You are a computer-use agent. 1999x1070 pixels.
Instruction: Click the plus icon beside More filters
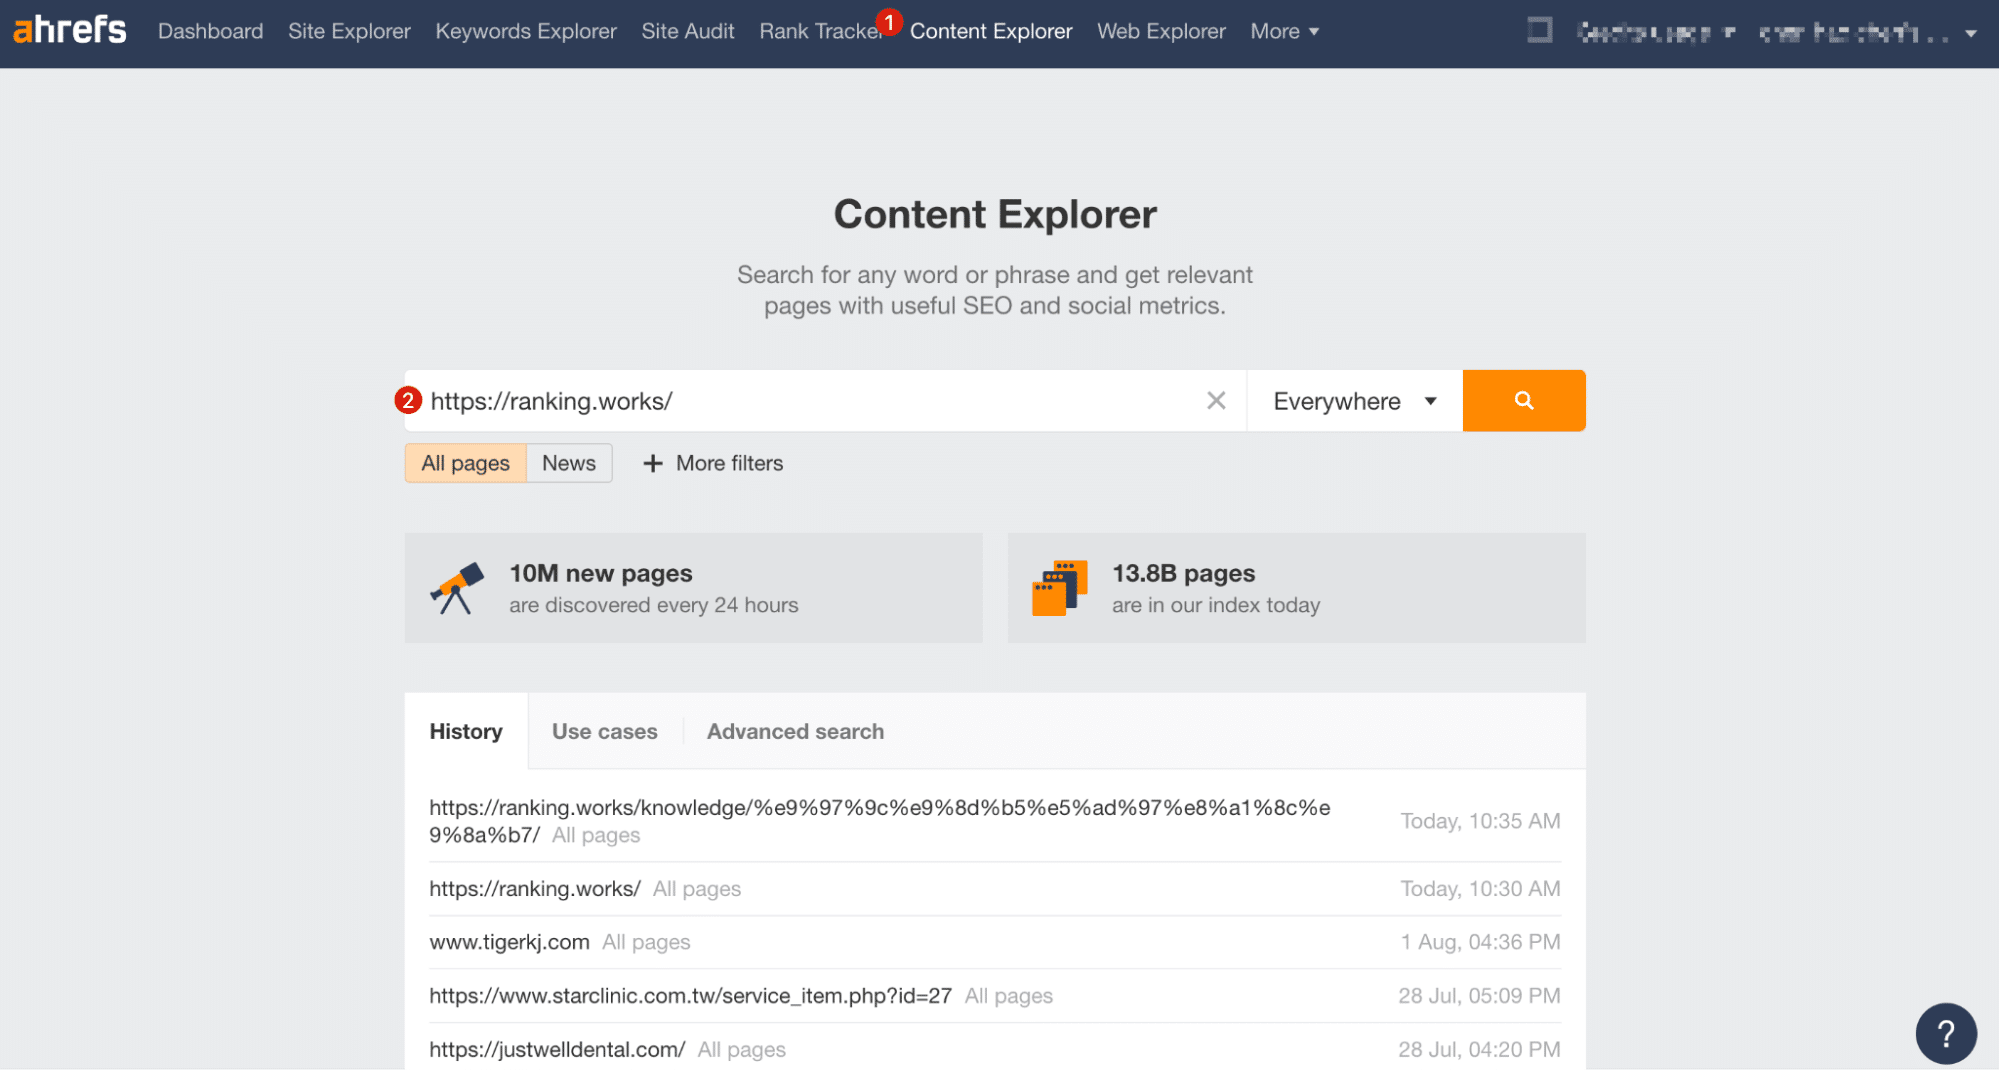coord(653,464)
